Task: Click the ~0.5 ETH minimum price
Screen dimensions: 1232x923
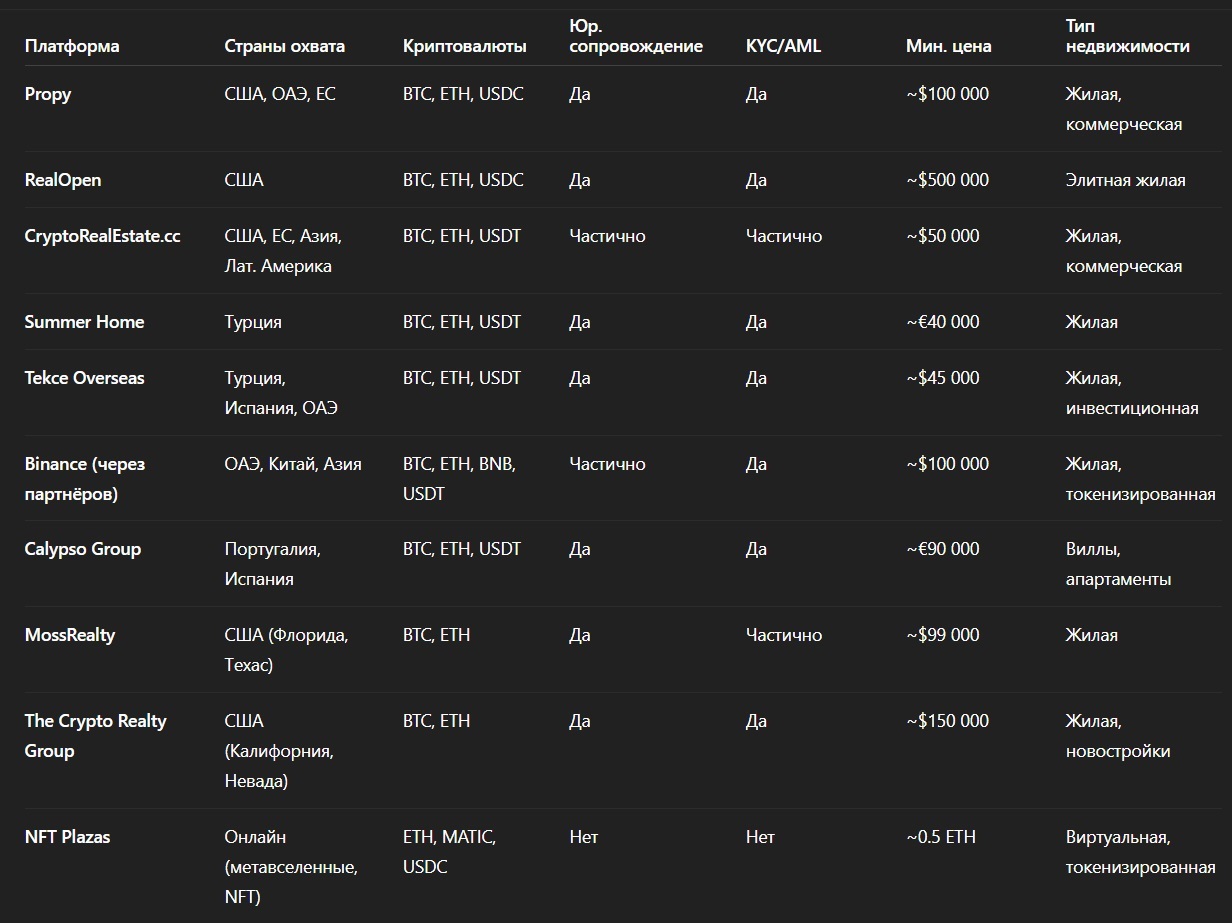Action: coord(941,837)
